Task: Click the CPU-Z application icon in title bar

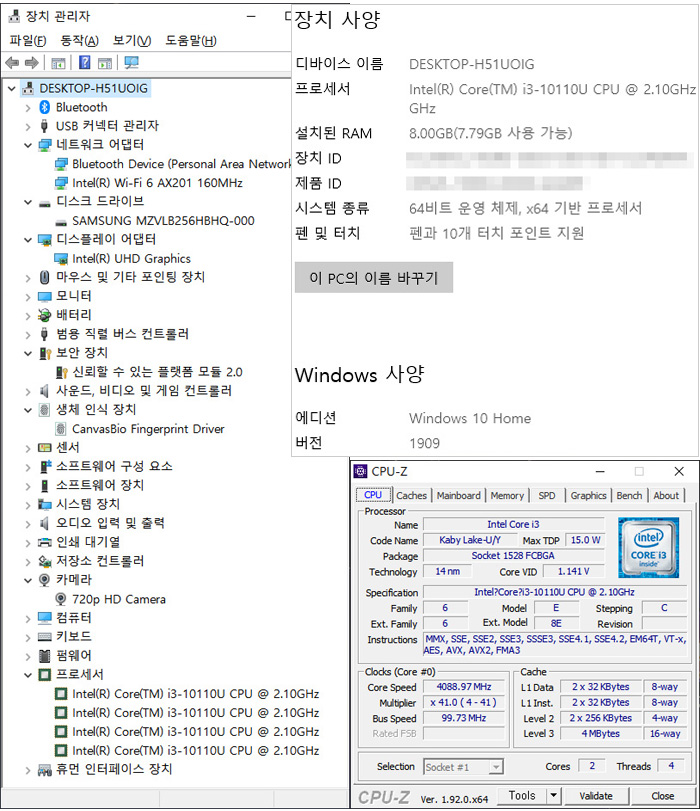Action: click(x=360, y=471)
